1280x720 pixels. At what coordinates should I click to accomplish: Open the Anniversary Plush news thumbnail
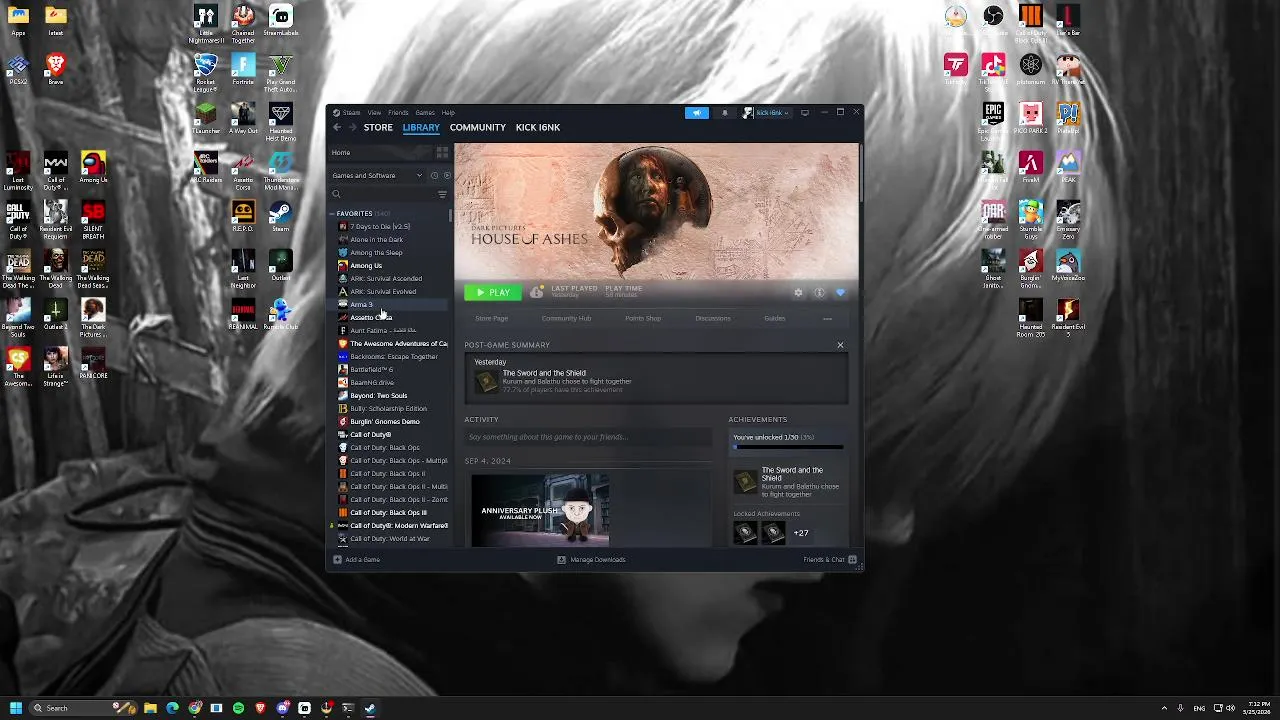tap(540, 510)
